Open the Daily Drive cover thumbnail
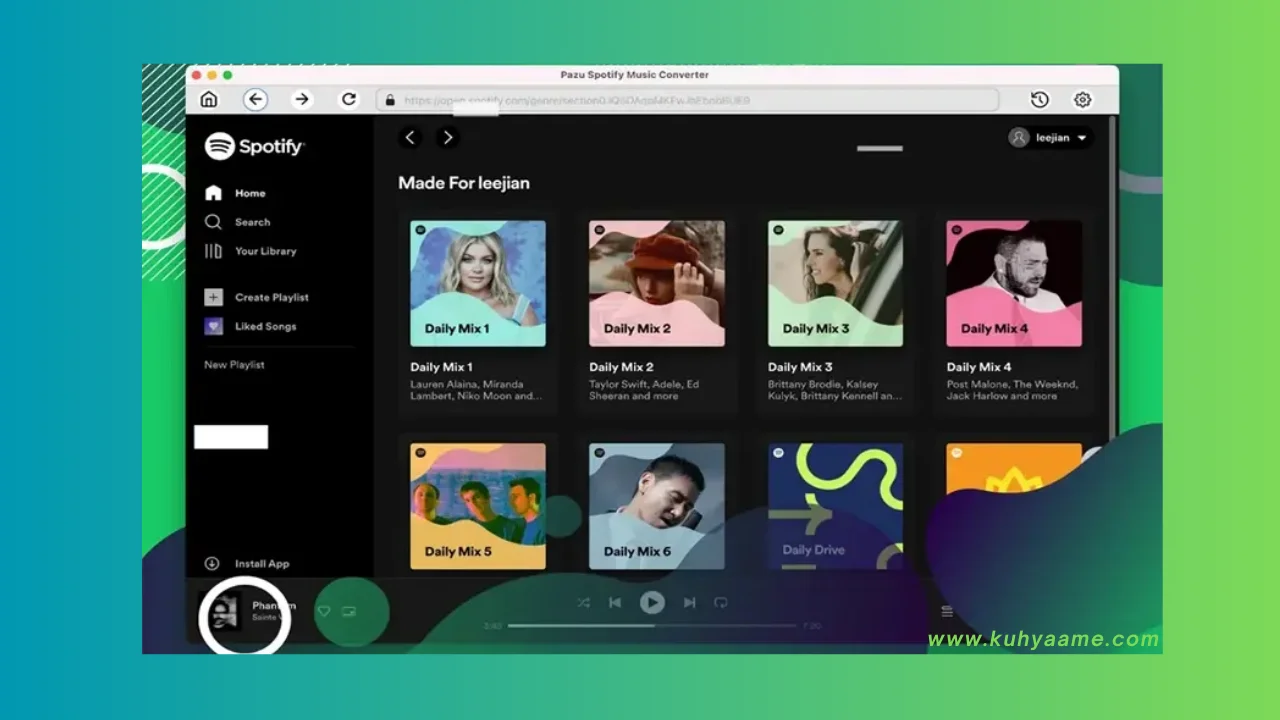The image size is (1280, 720). click(835, 506)
